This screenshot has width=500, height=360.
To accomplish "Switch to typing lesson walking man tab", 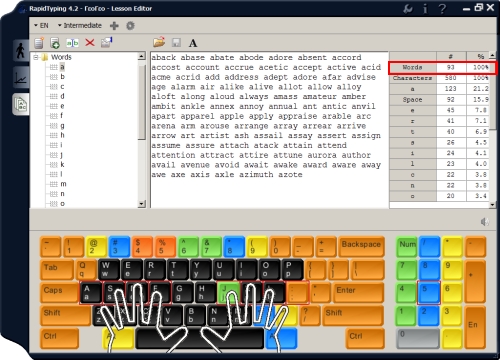I will click(21, 51).
